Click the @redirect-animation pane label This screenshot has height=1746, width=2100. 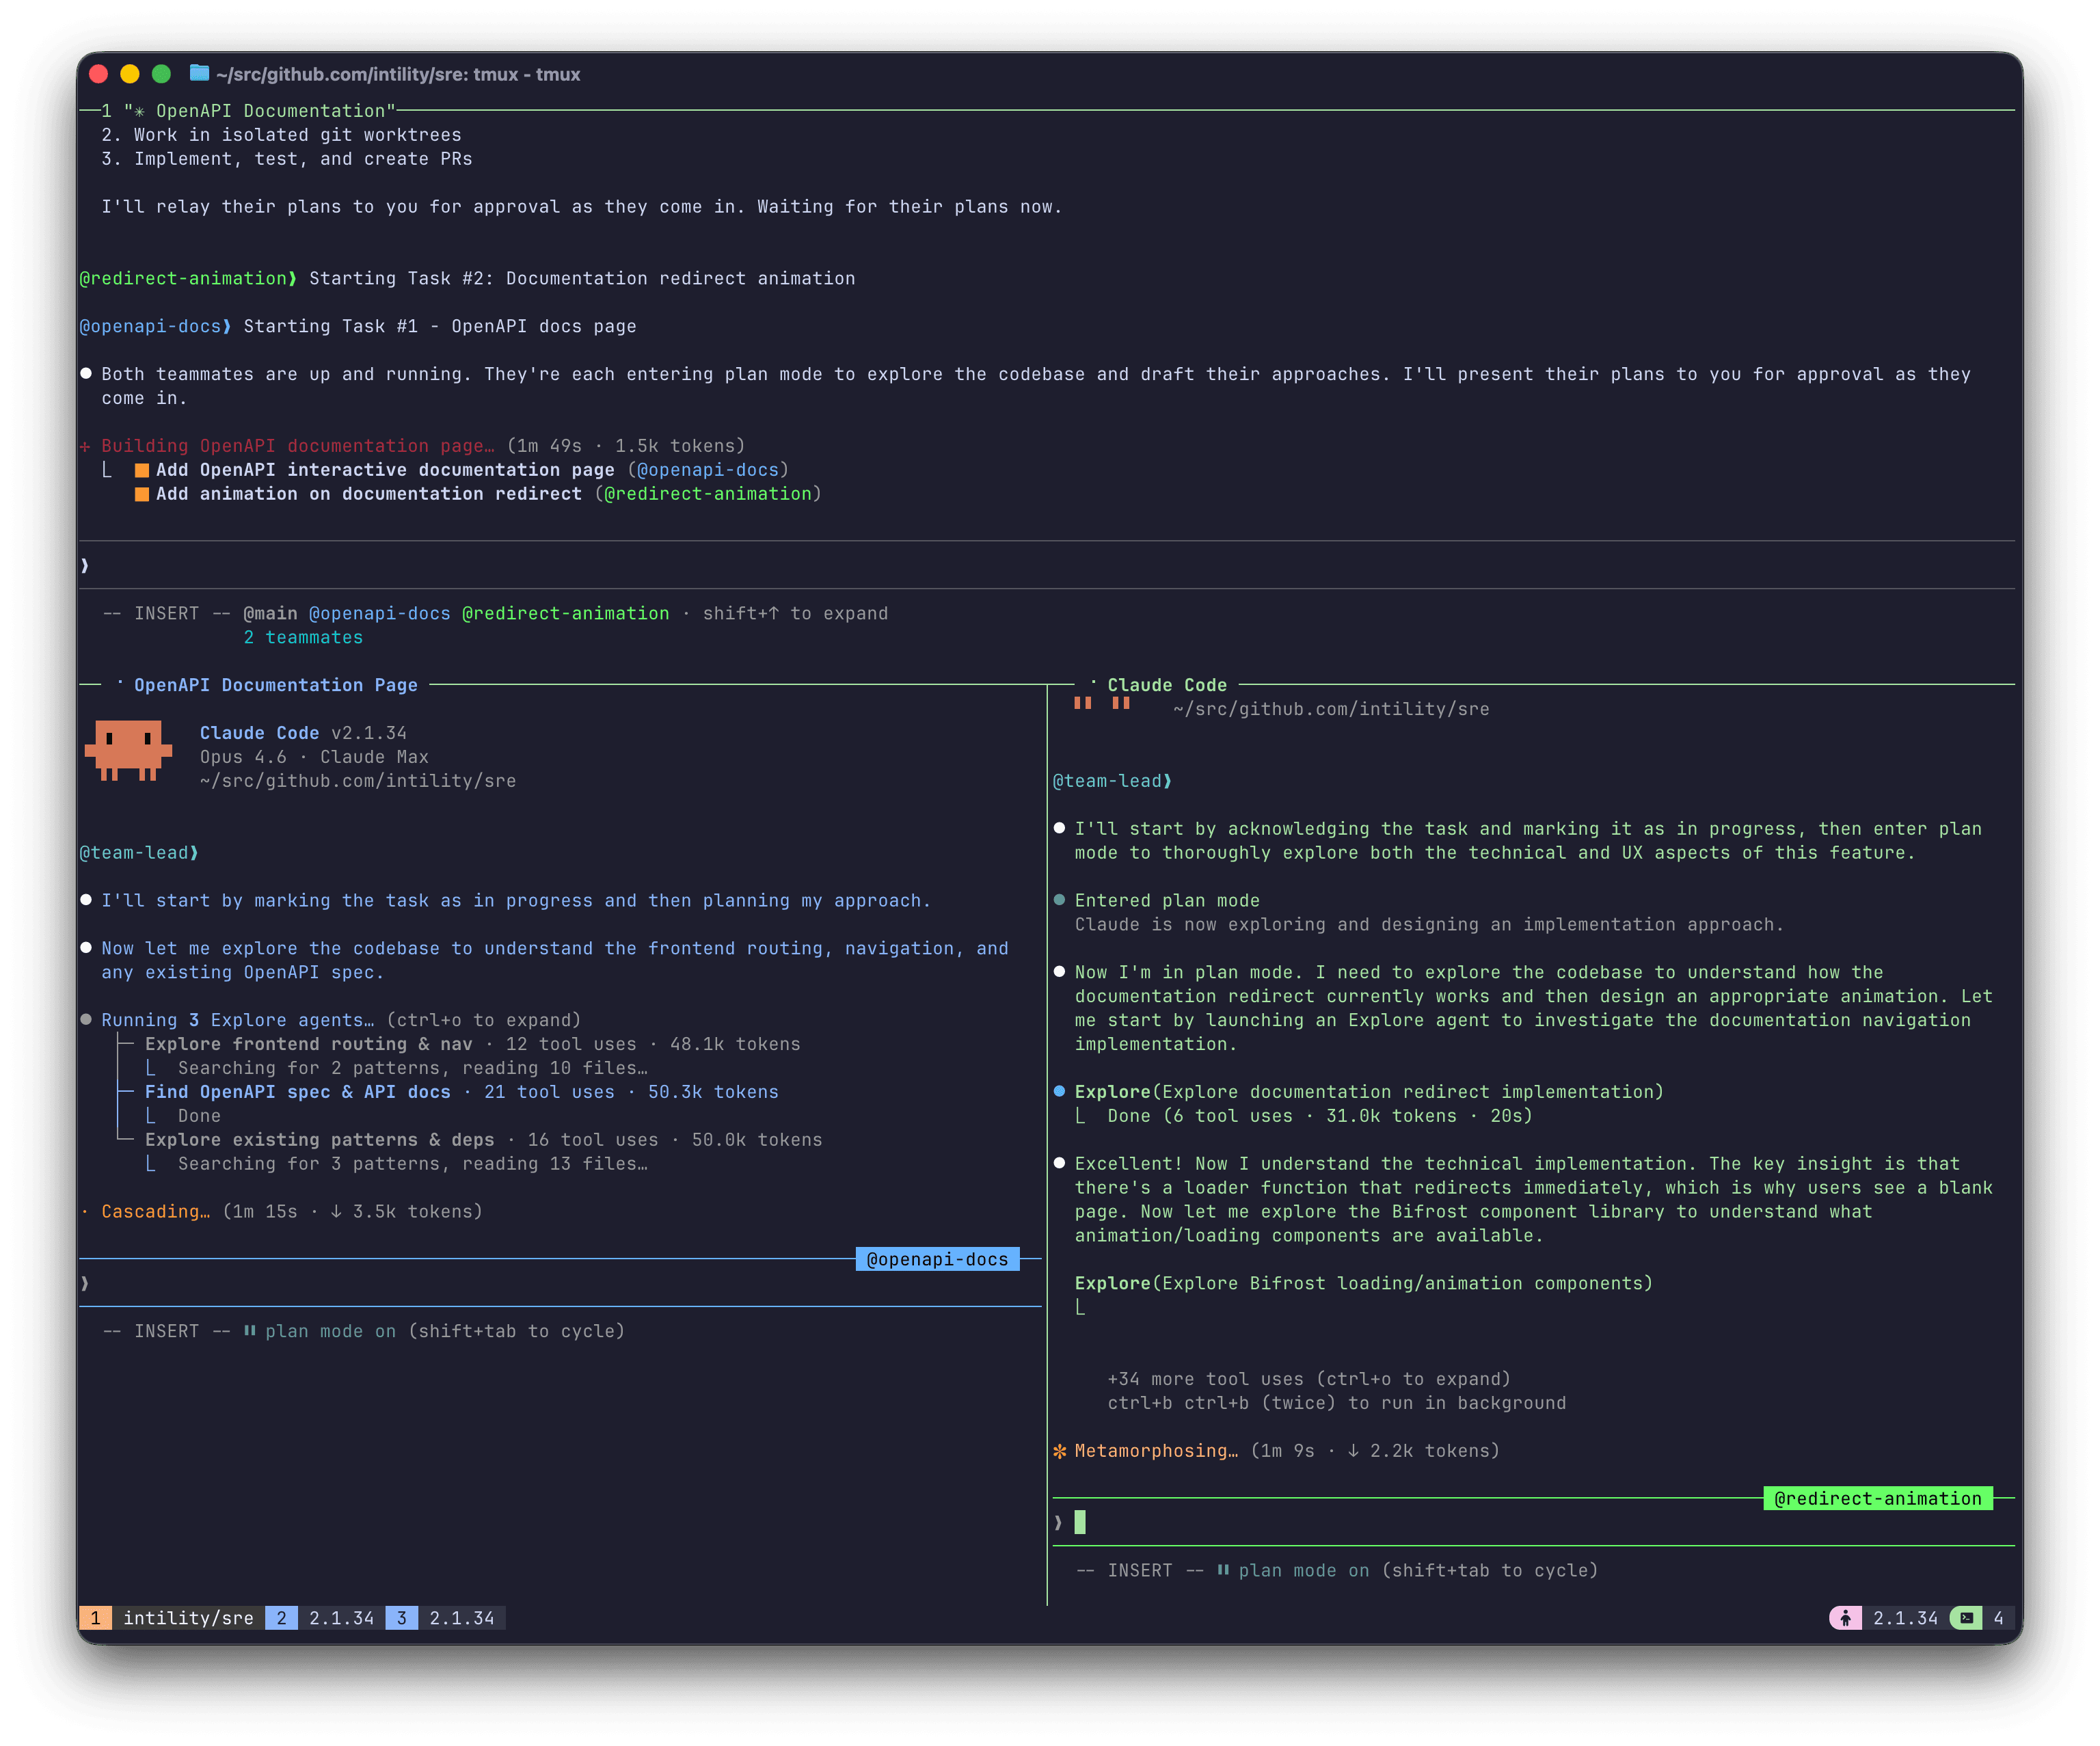pos(1879,1498)
